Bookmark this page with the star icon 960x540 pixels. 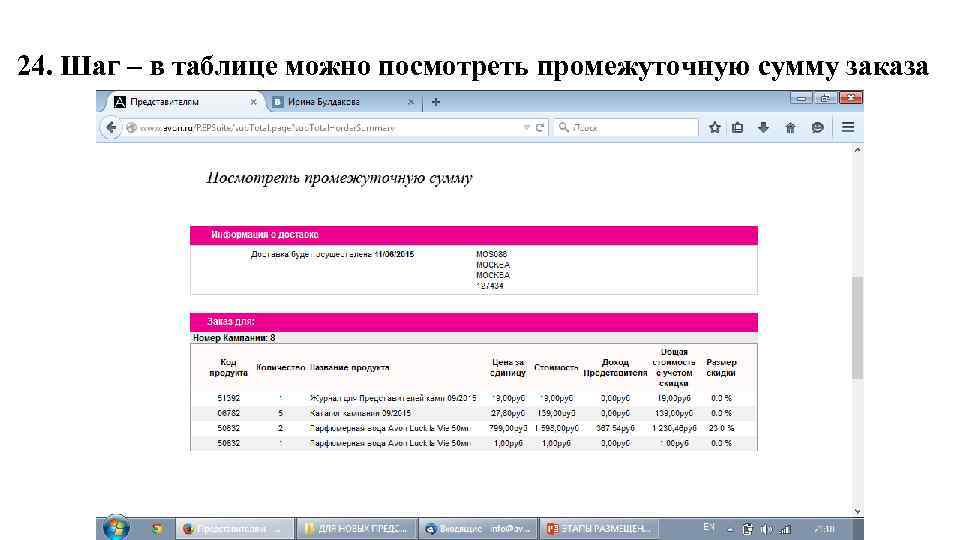coord(714,127)
